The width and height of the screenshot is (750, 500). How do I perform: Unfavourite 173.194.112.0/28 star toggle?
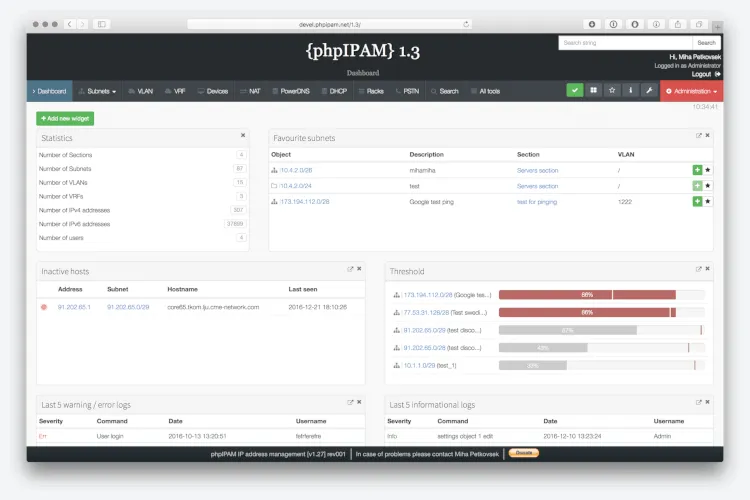tap(708, 201)
